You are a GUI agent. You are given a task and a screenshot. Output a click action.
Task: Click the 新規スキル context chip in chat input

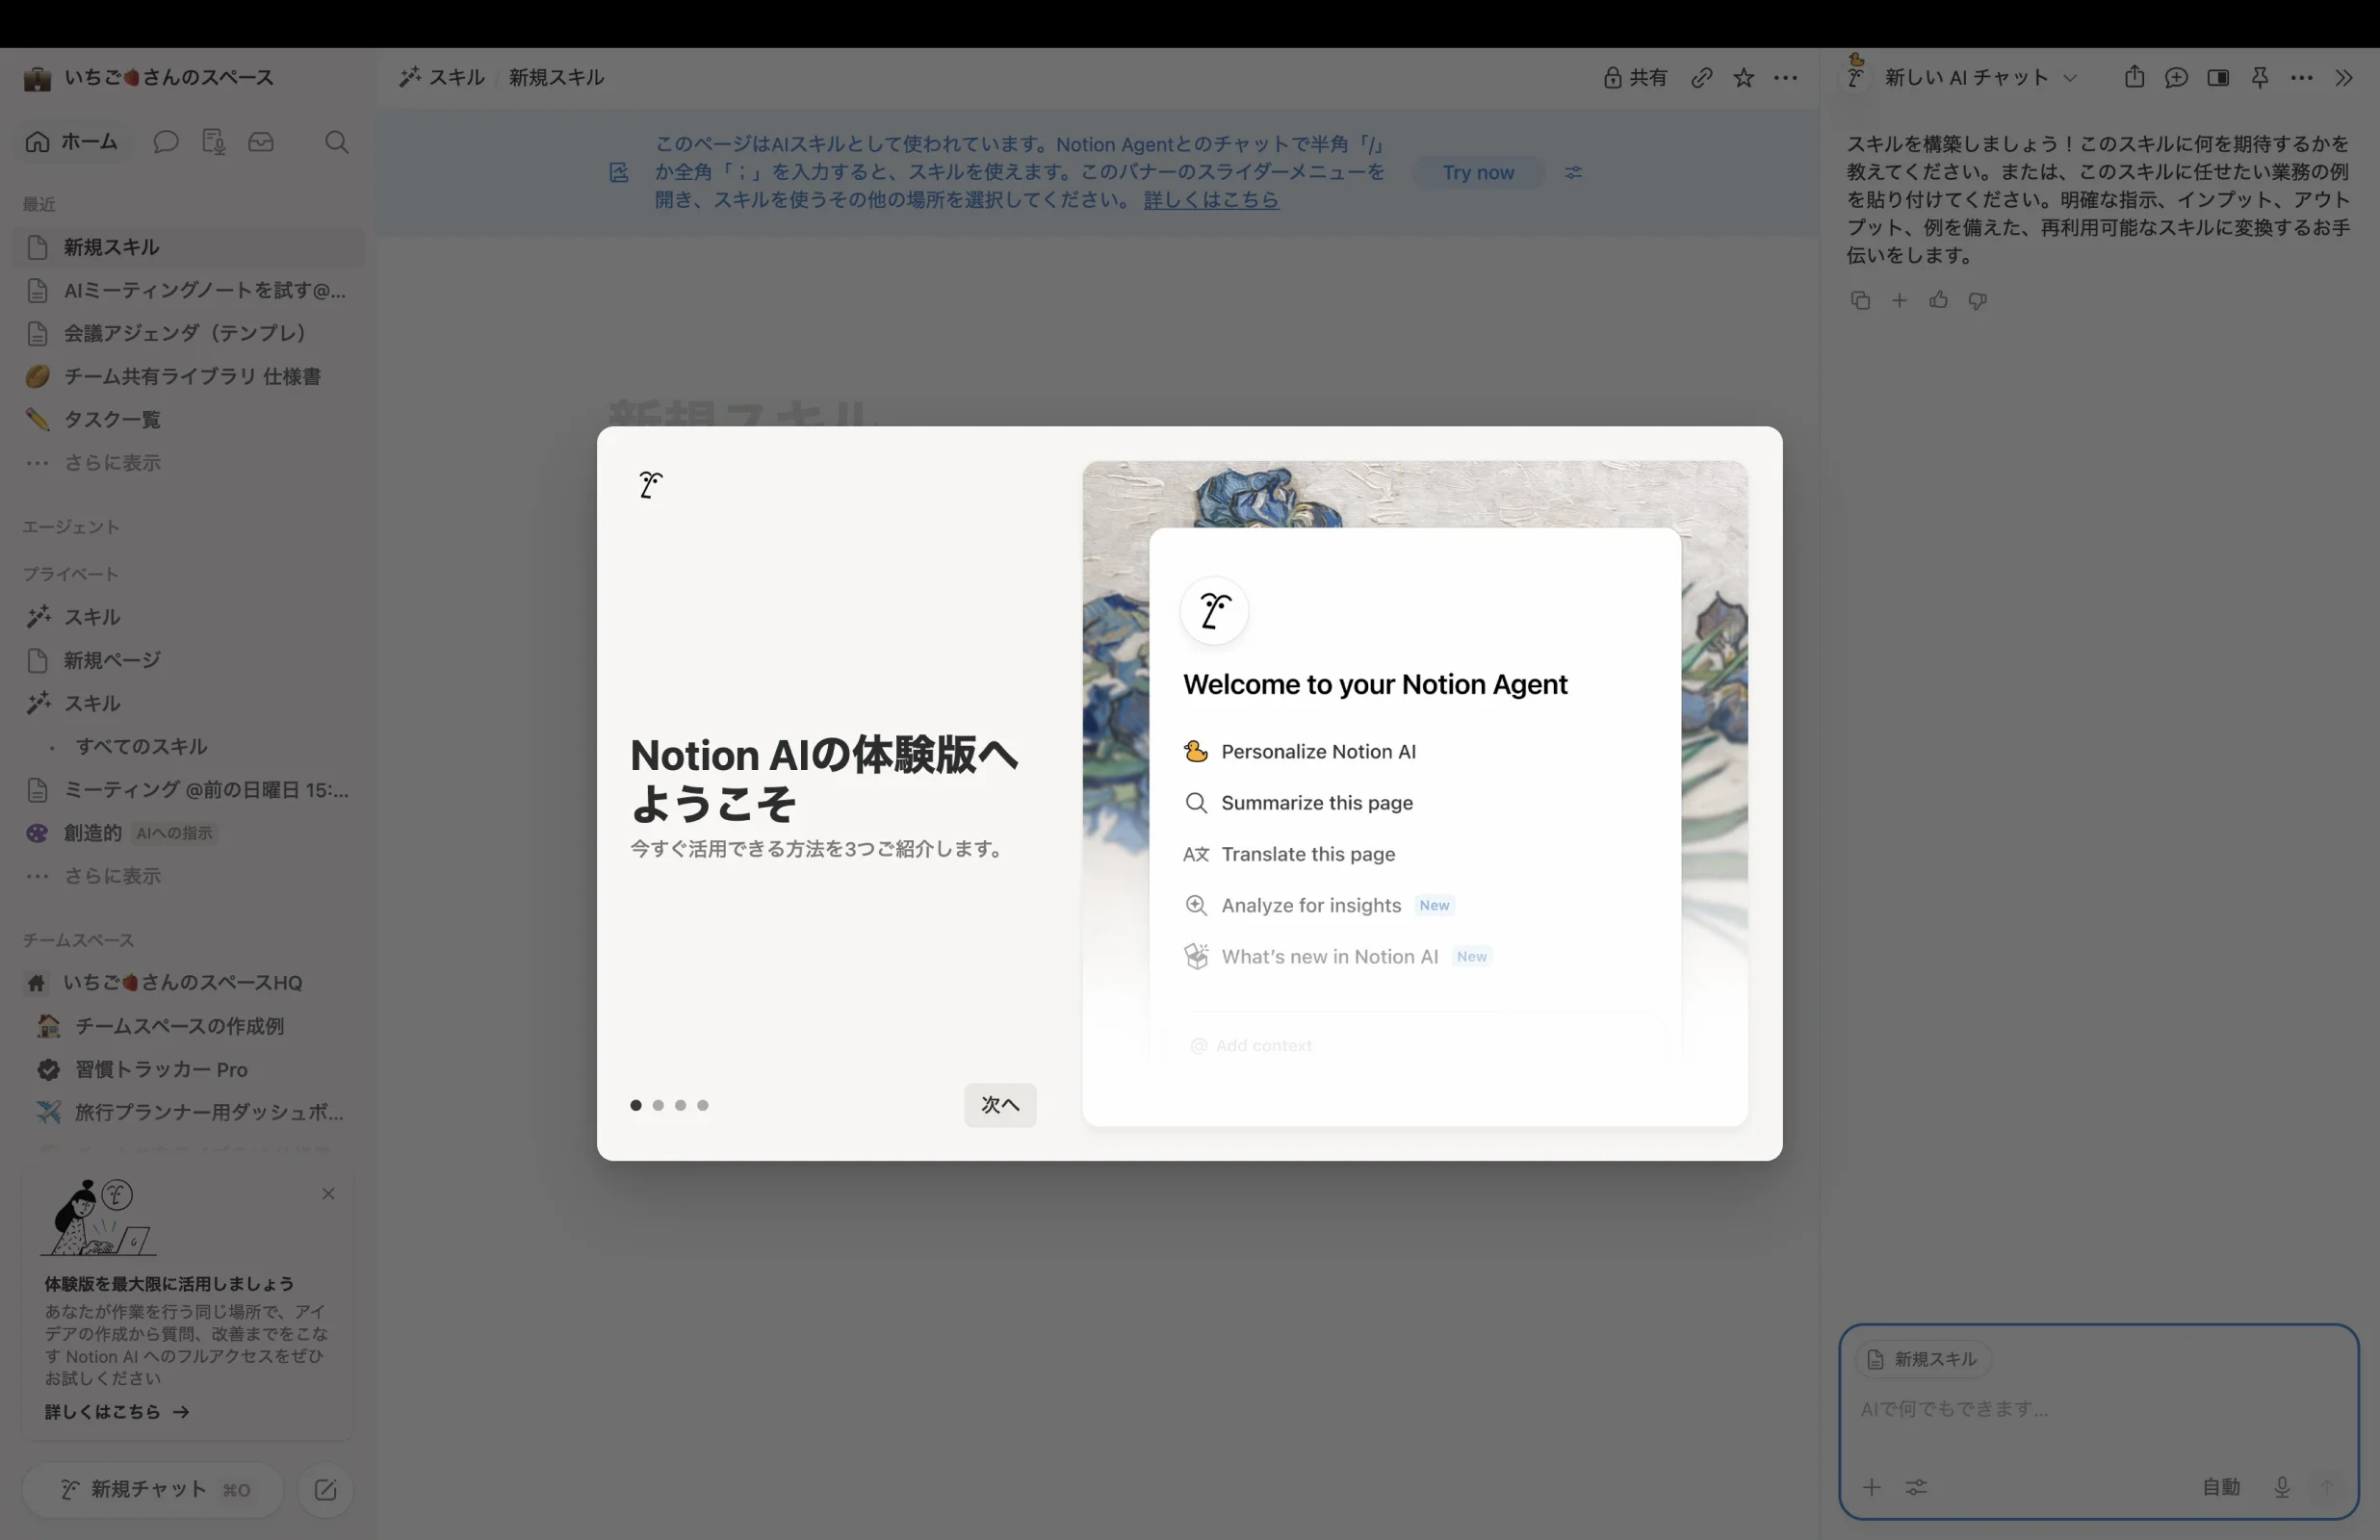click(1923, 1359)
